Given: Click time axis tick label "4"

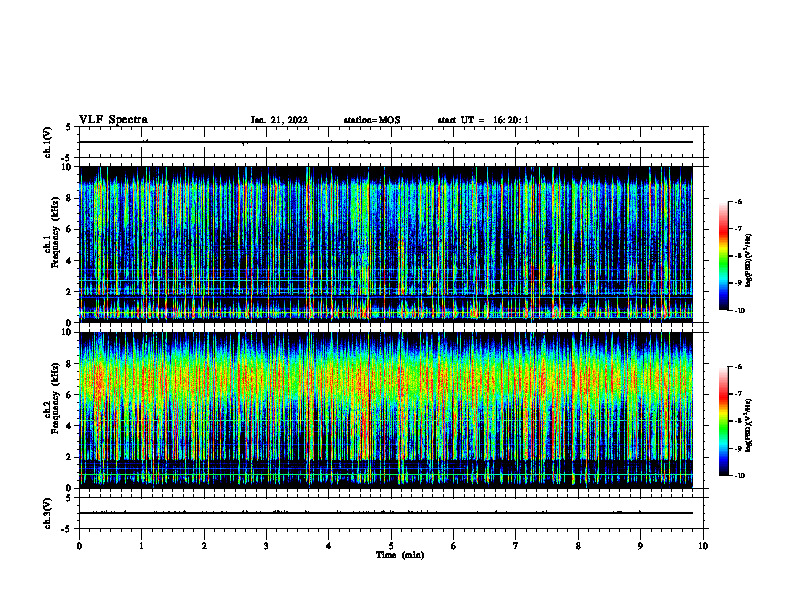Looking at the screenshot, I should coord(329,546).
